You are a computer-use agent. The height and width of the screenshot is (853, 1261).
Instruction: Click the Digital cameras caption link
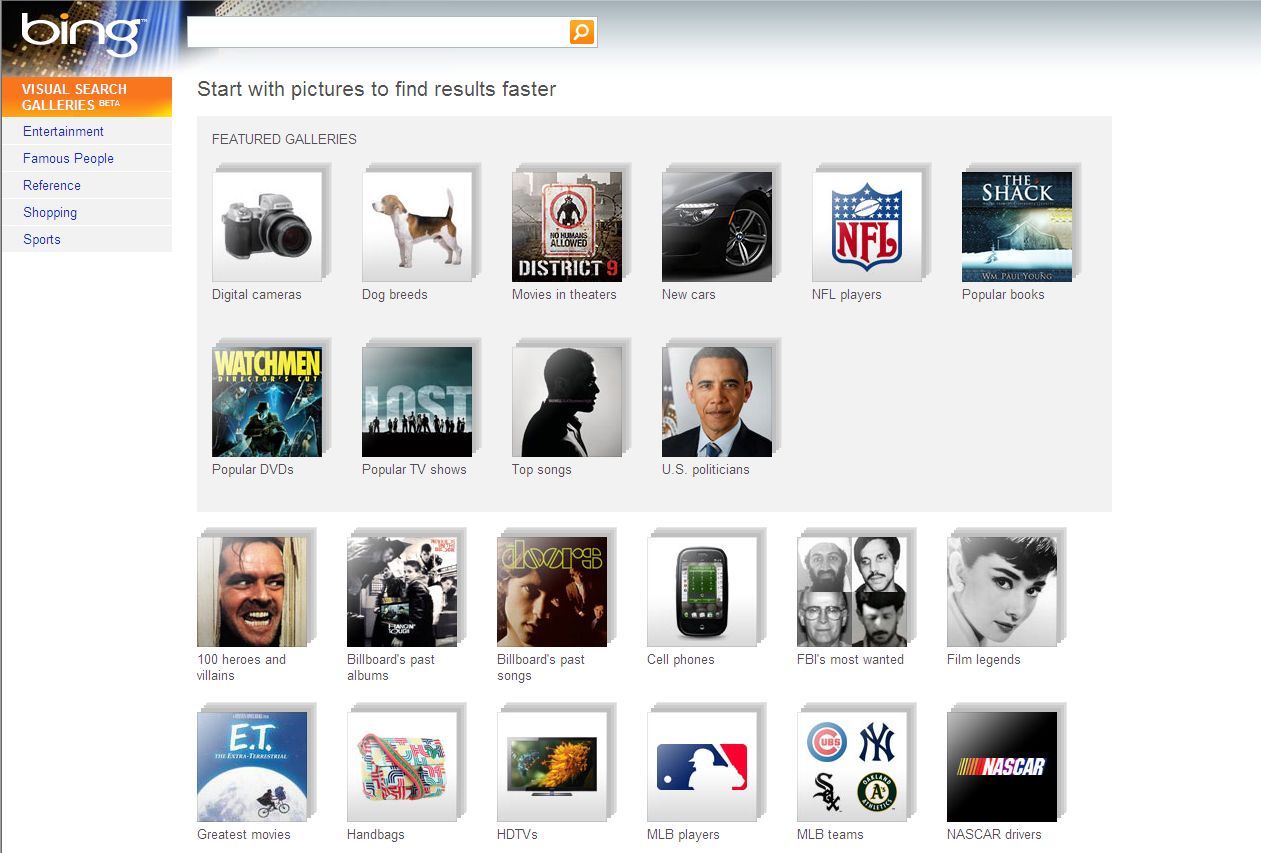256,295
